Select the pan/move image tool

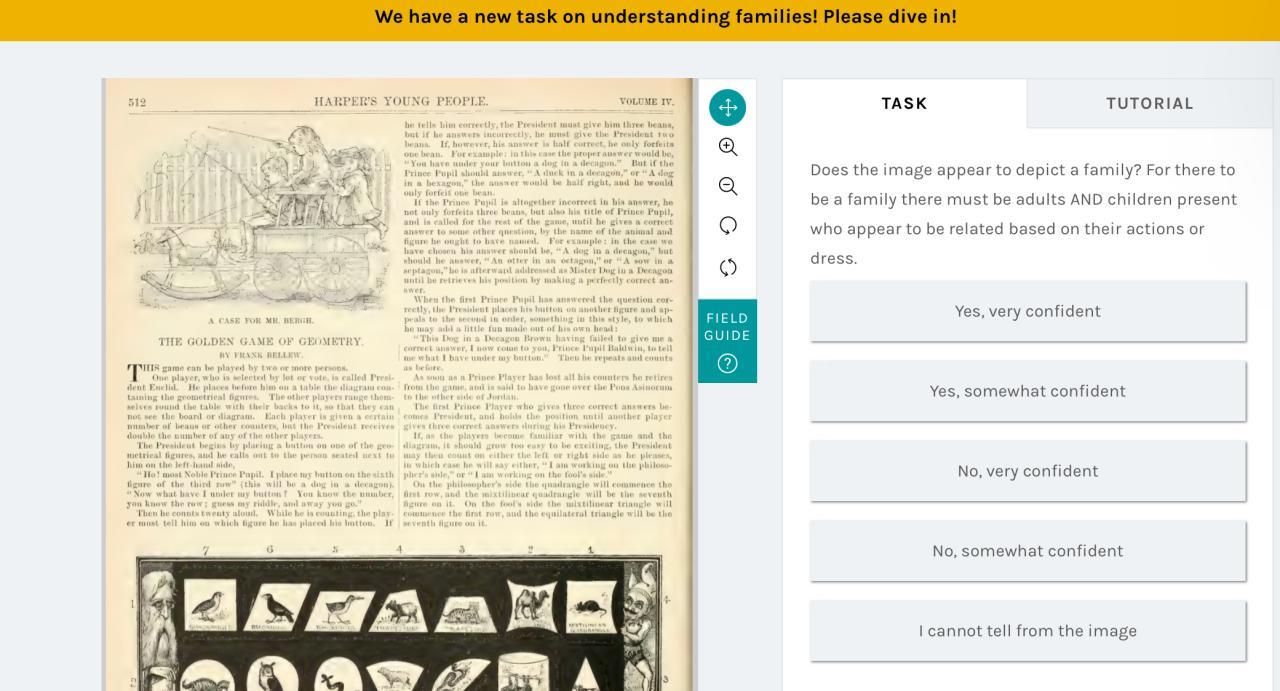(x=727, y=107)
